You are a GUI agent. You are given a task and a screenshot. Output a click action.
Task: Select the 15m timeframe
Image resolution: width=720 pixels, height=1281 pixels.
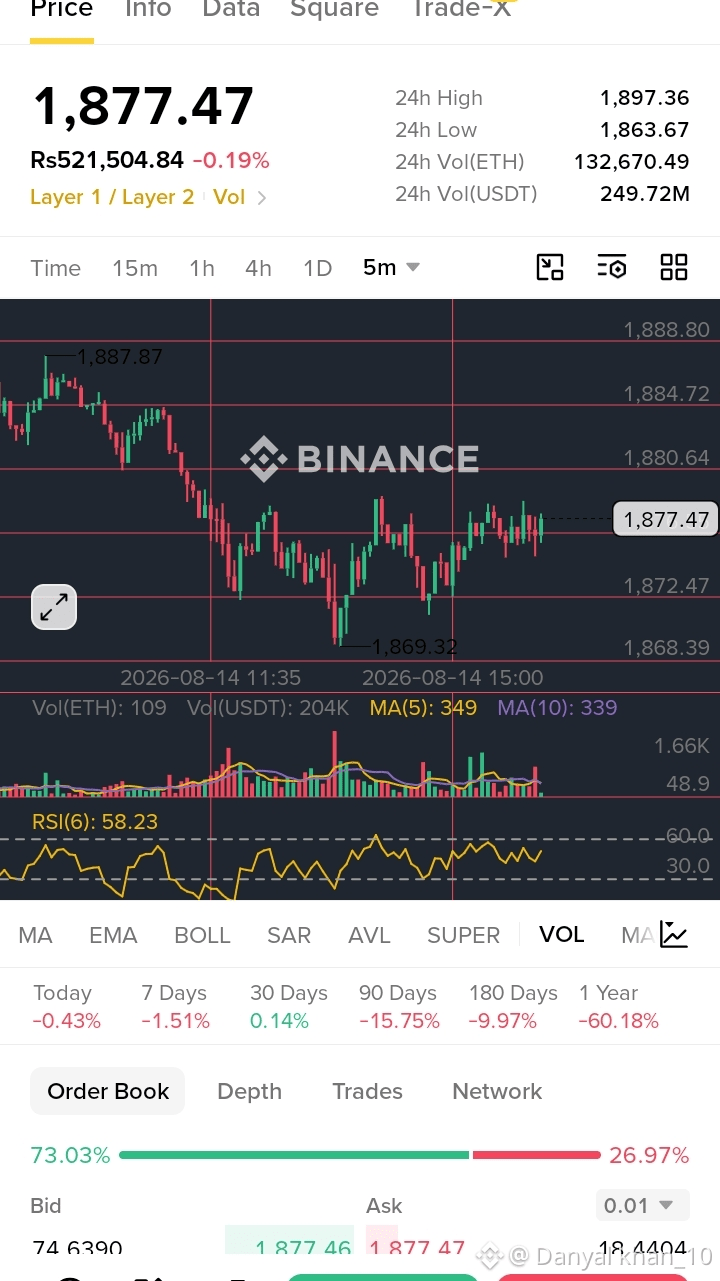pos(135,268)
